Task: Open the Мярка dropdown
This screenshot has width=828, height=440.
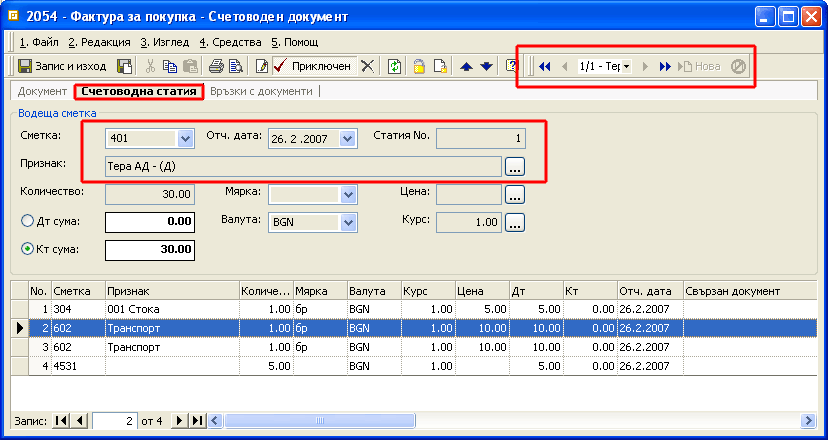Action: click(x=348, y=194)
